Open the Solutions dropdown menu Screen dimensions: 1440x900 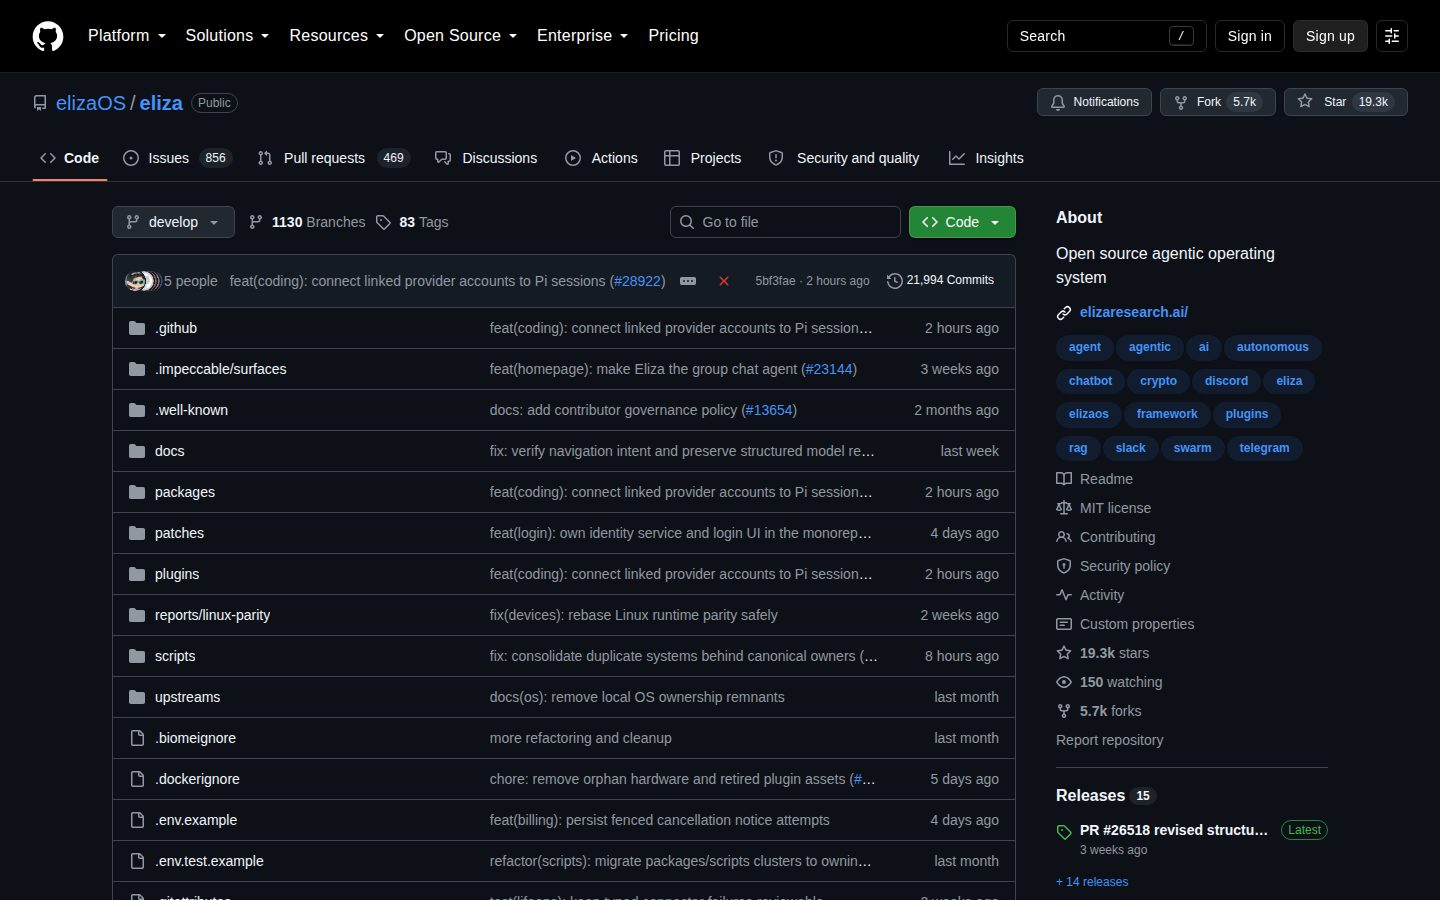[x=227, y=36]
